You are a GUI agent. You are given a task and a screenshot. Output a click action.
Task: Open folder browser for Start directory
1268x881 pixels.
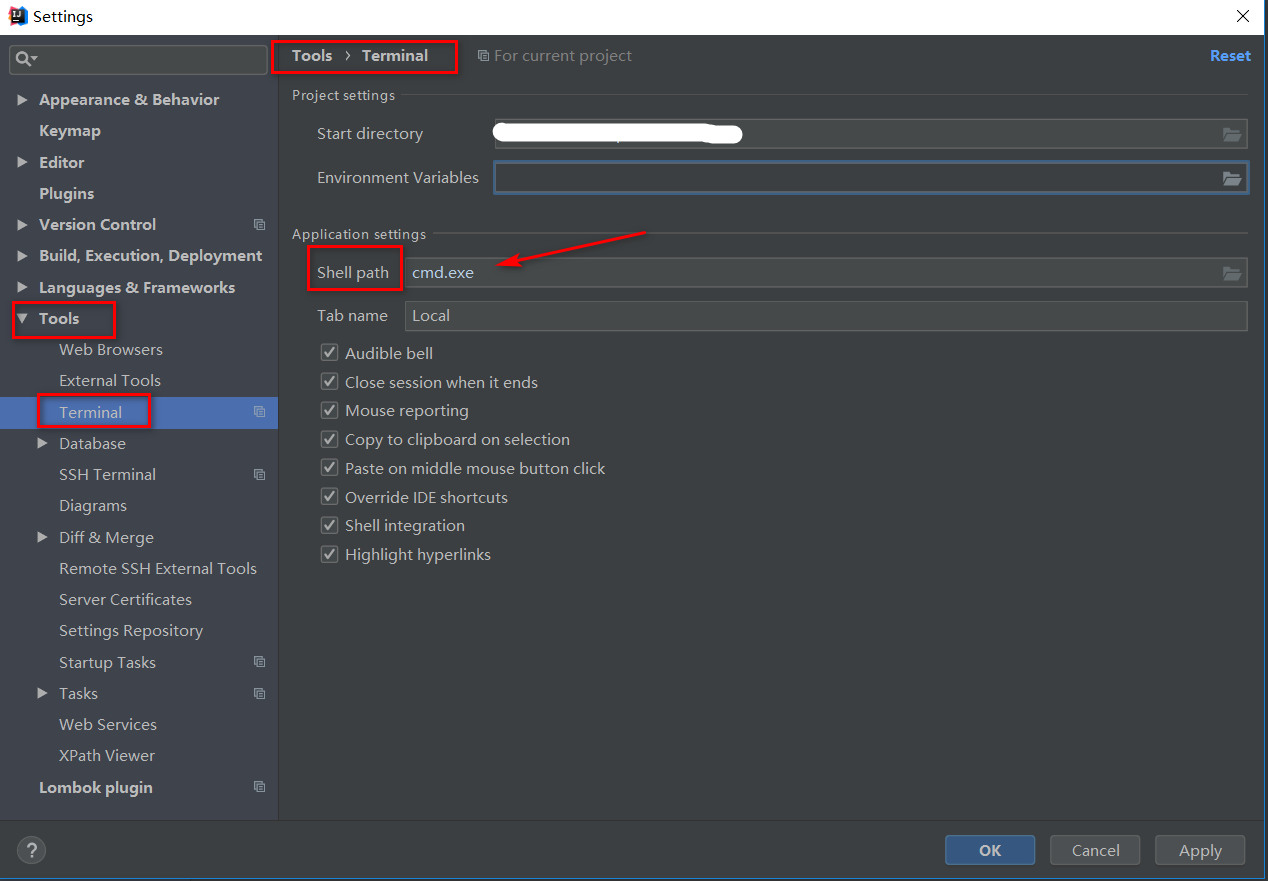click(x=1232, y=134)
